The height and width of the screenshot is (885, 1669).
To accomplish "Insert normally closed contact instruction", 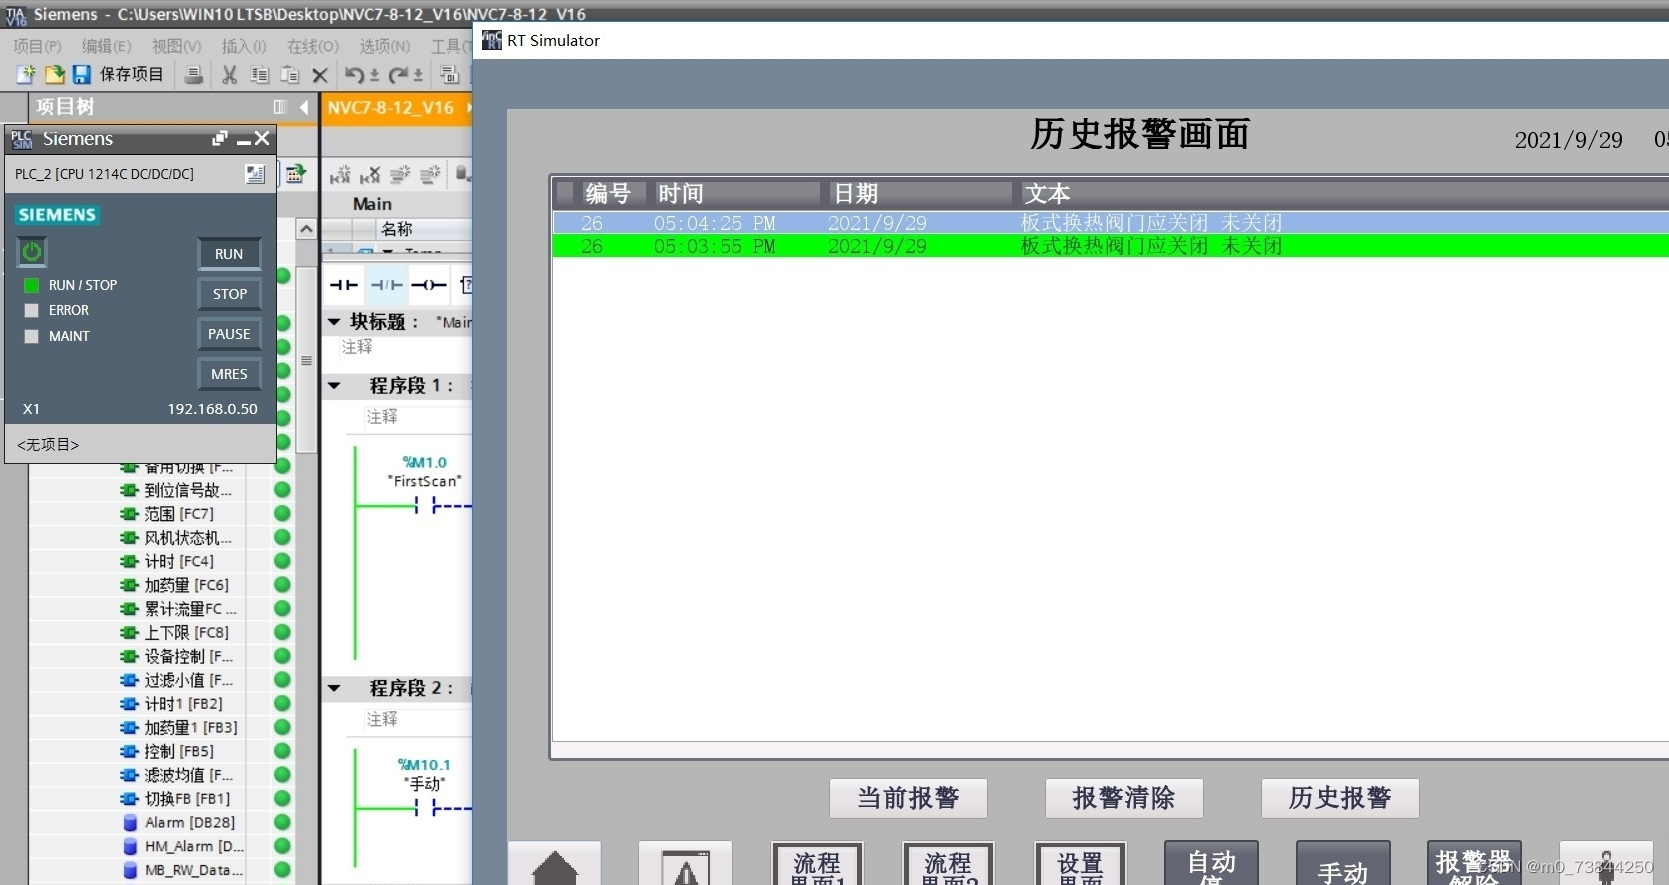I will [x=386, y=285].
